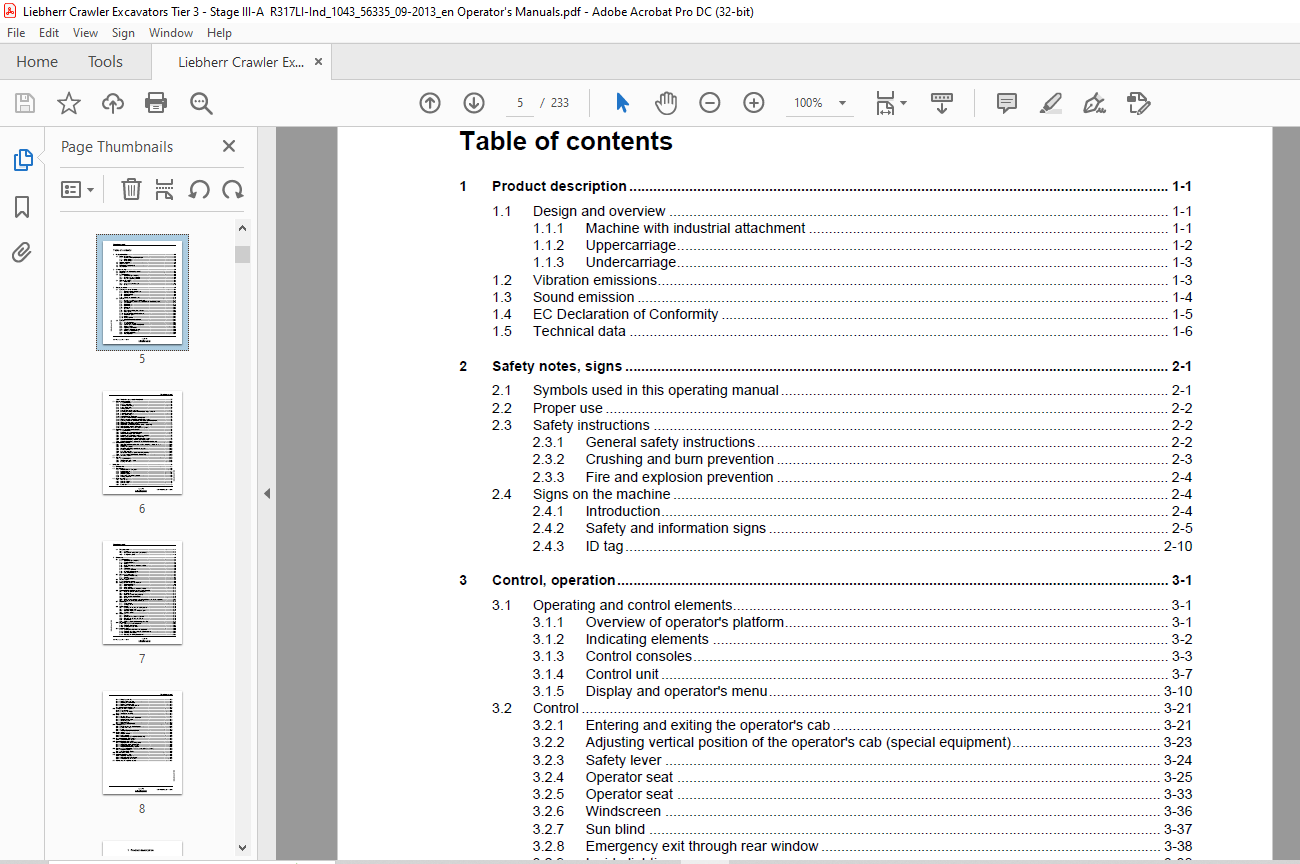Open the Edit menu
Viewport: 1300px width, 864px height.
point(49,33)
